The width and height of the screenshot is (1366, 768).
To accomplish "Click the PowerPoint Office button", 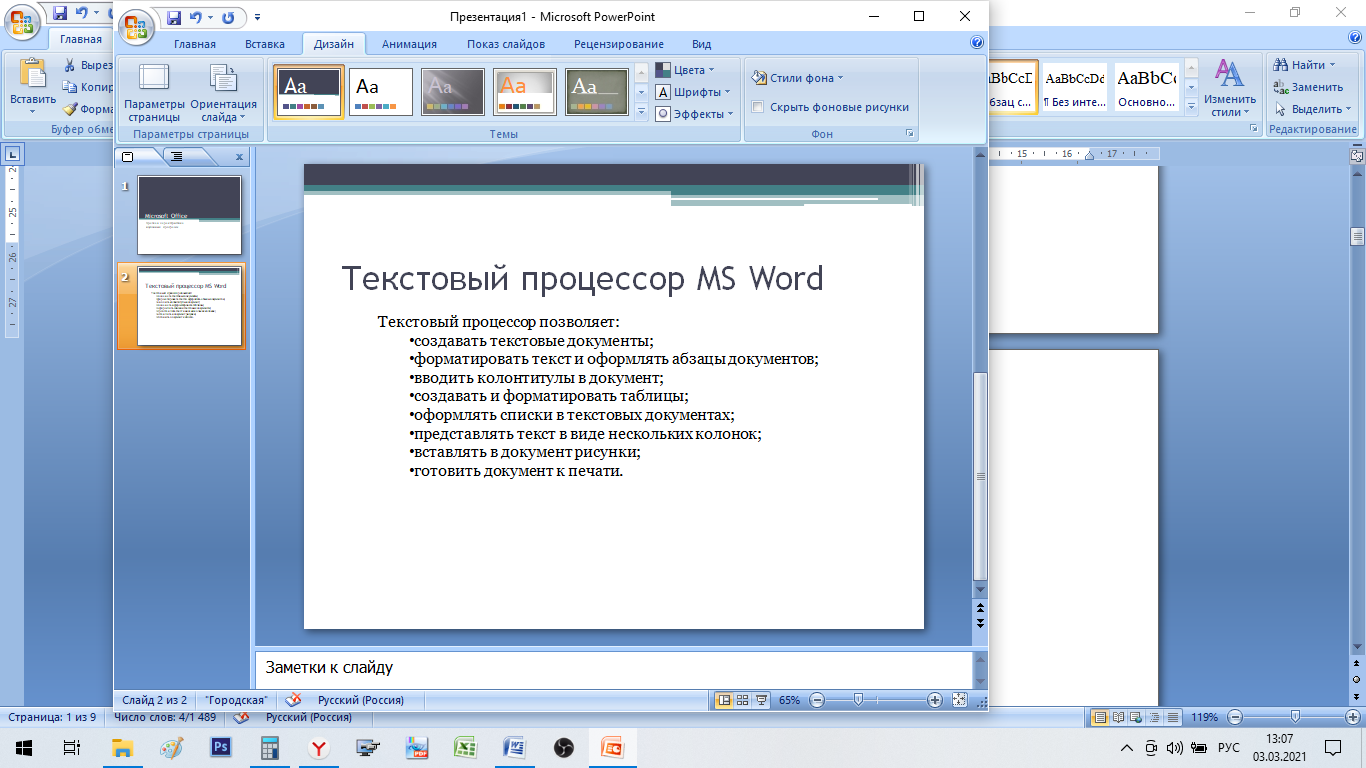I will tap(137, 27).
